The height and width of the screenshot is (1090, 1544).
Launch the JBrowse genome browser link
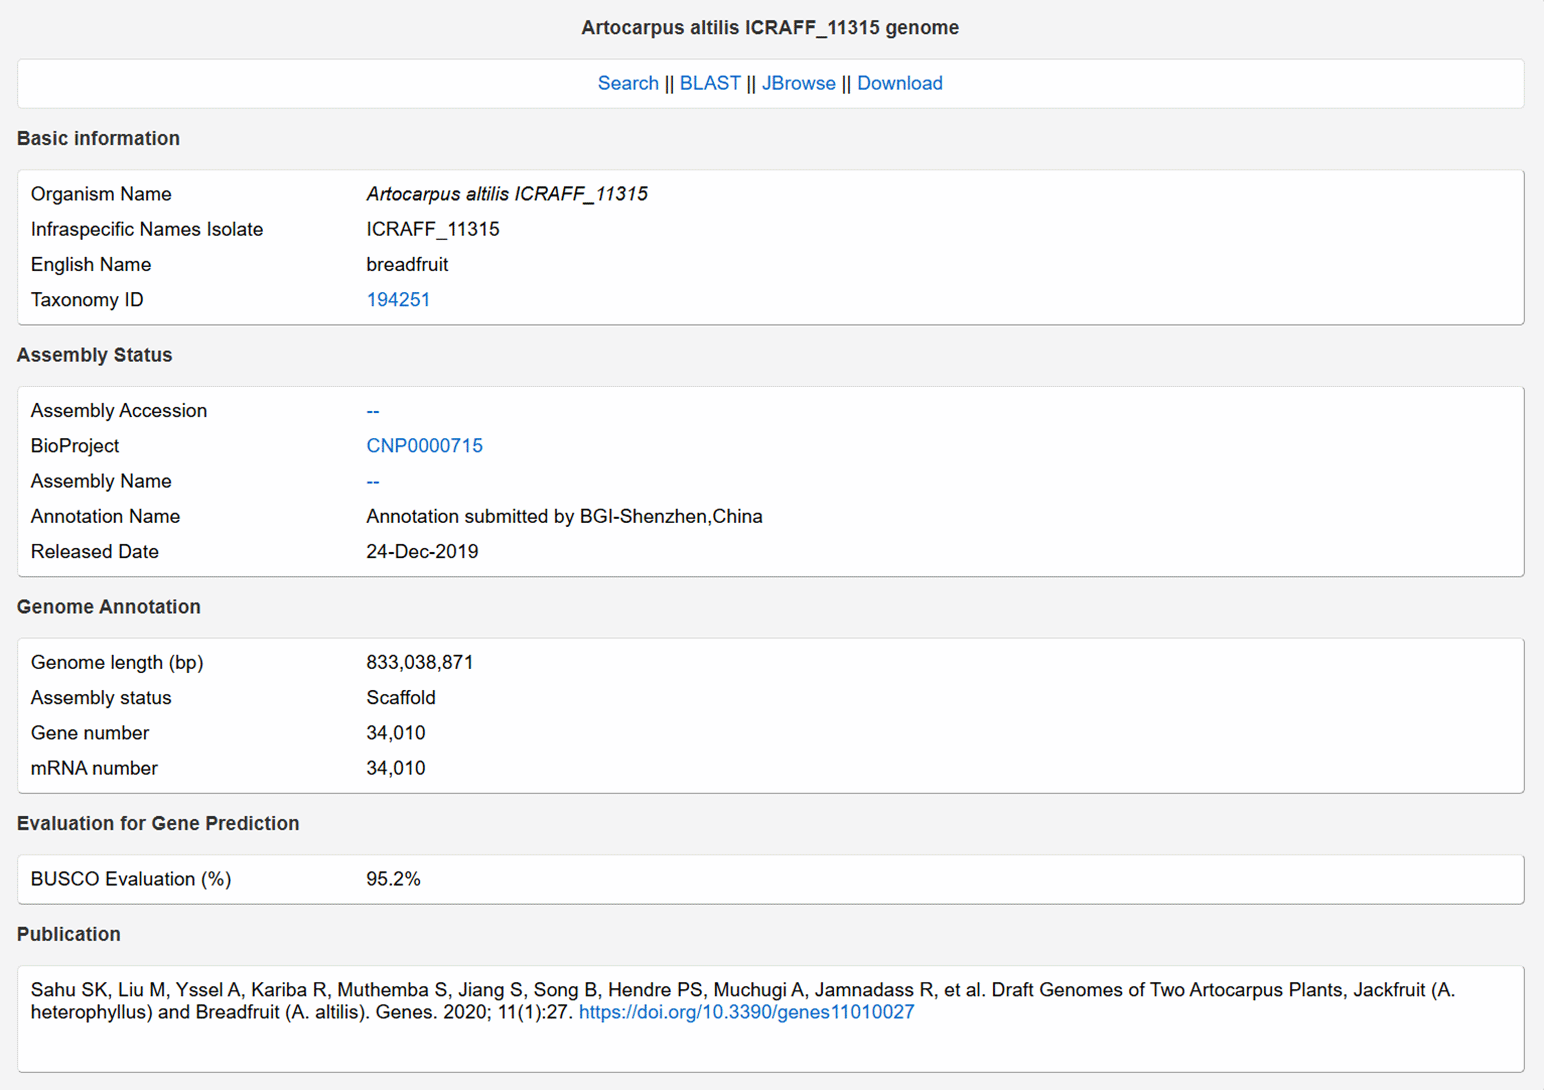coord(798,83)
